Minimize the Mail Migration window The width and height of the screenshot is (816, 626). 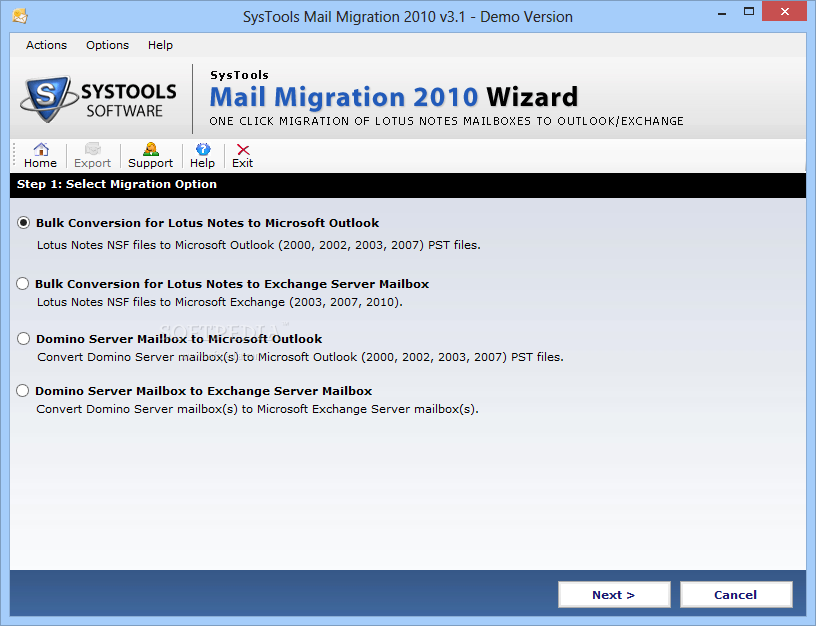click(x=722, y=12)
